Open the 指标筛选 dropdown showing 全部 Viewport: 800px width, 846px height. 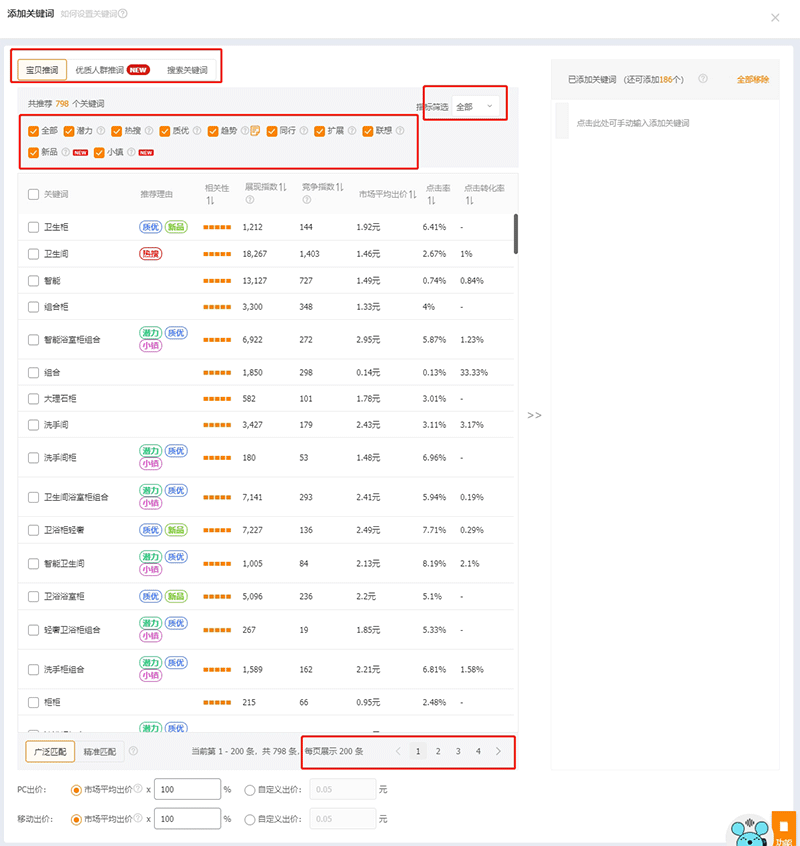(x=474, y=106)
